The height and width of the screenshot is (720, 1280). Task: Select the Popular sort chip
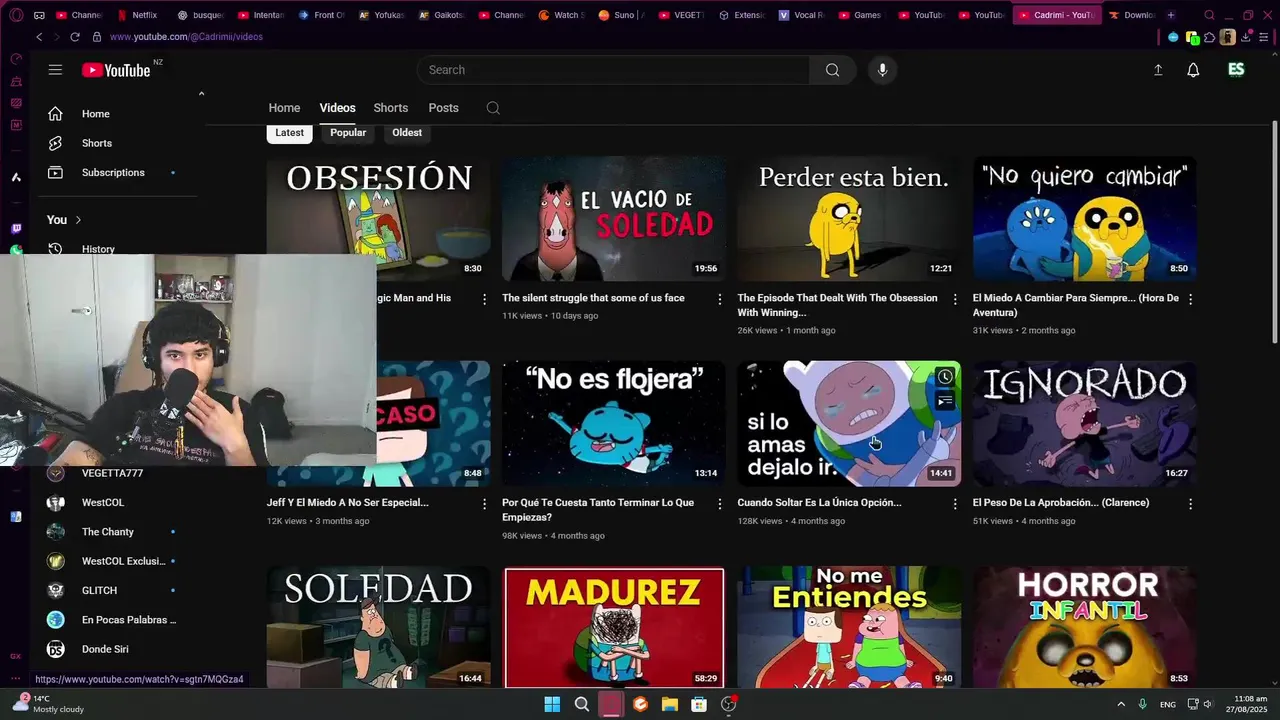coord(348,133)
